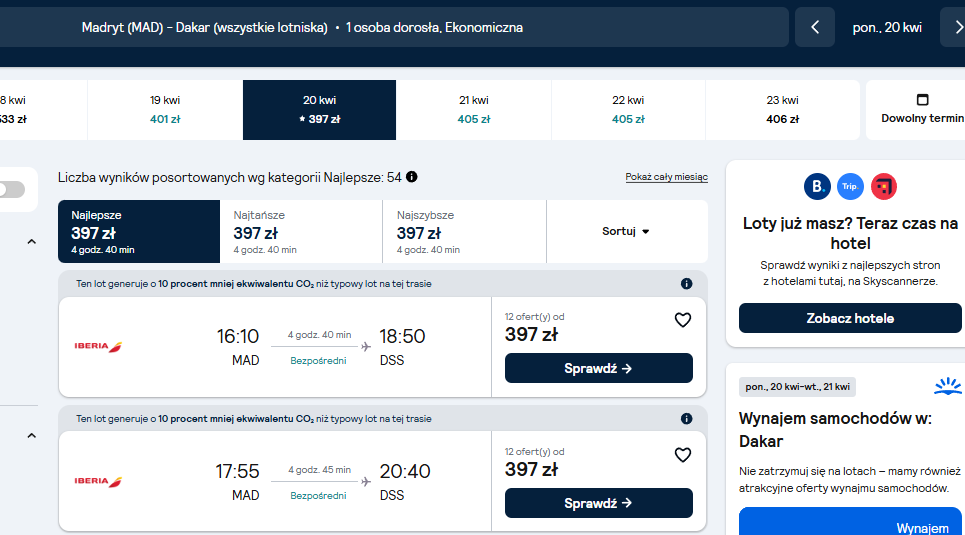Choose the 23 kwi date at 406 zł
The image size is (965, 535).
[783, 110]
